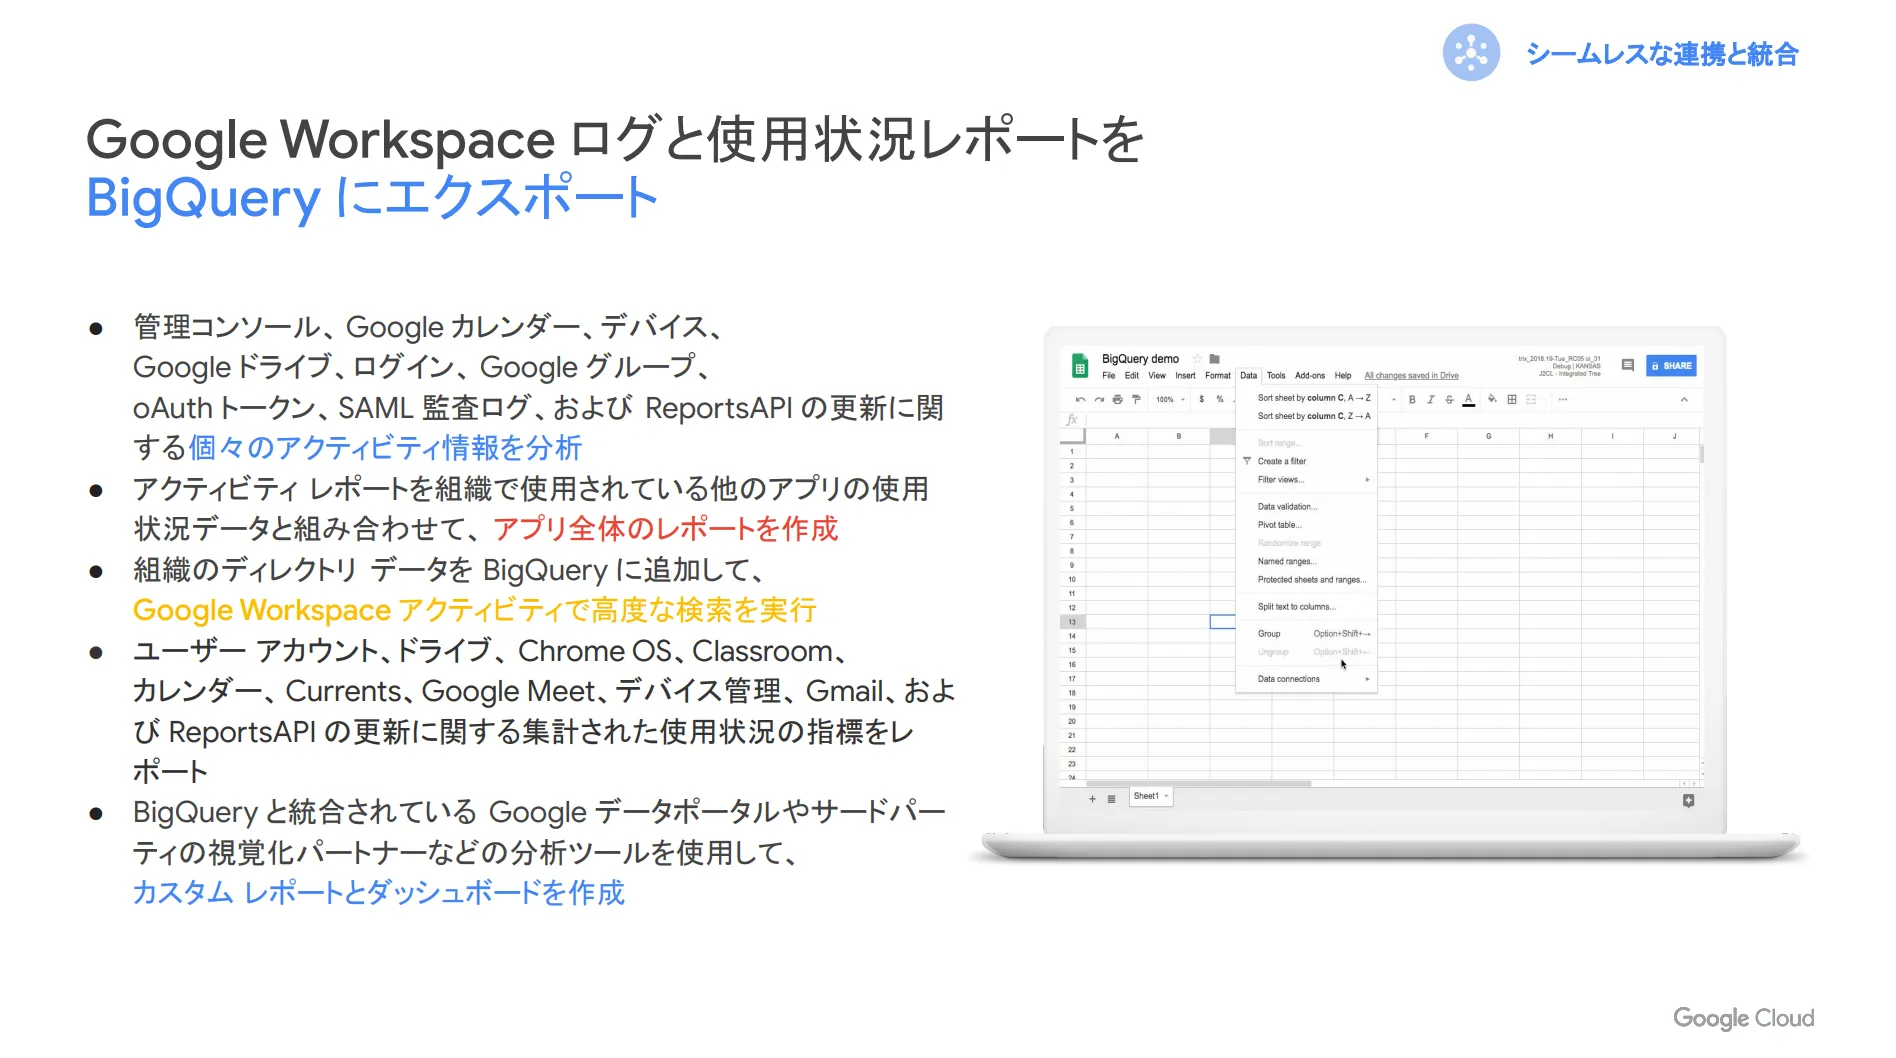Viewport: 1896px width, 1058px height.
Task: Select column F header
Action: (x=1426, y=436)
